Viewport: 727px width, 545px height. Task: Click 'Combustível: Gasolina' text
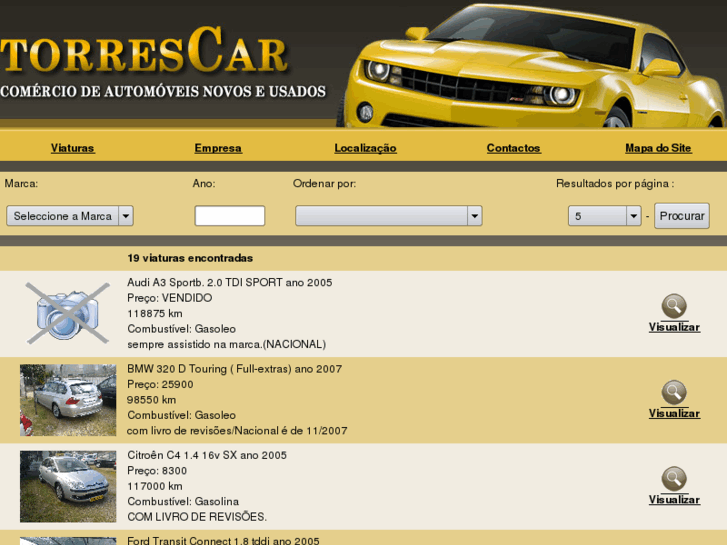click(x=183, y=501)
